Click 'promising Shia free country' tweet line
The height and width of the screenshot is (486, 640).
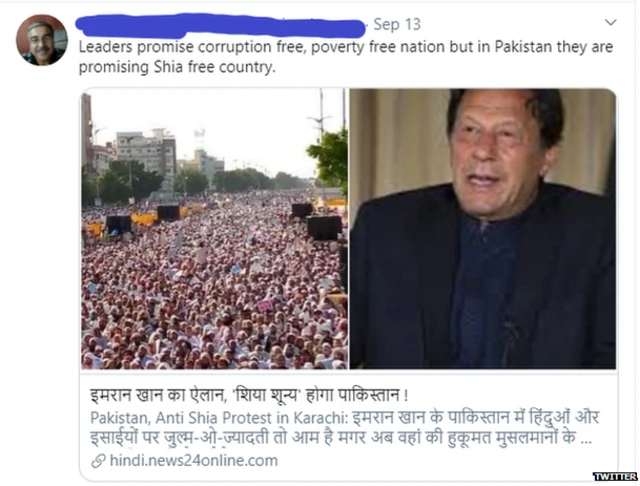tap(177, 67)
